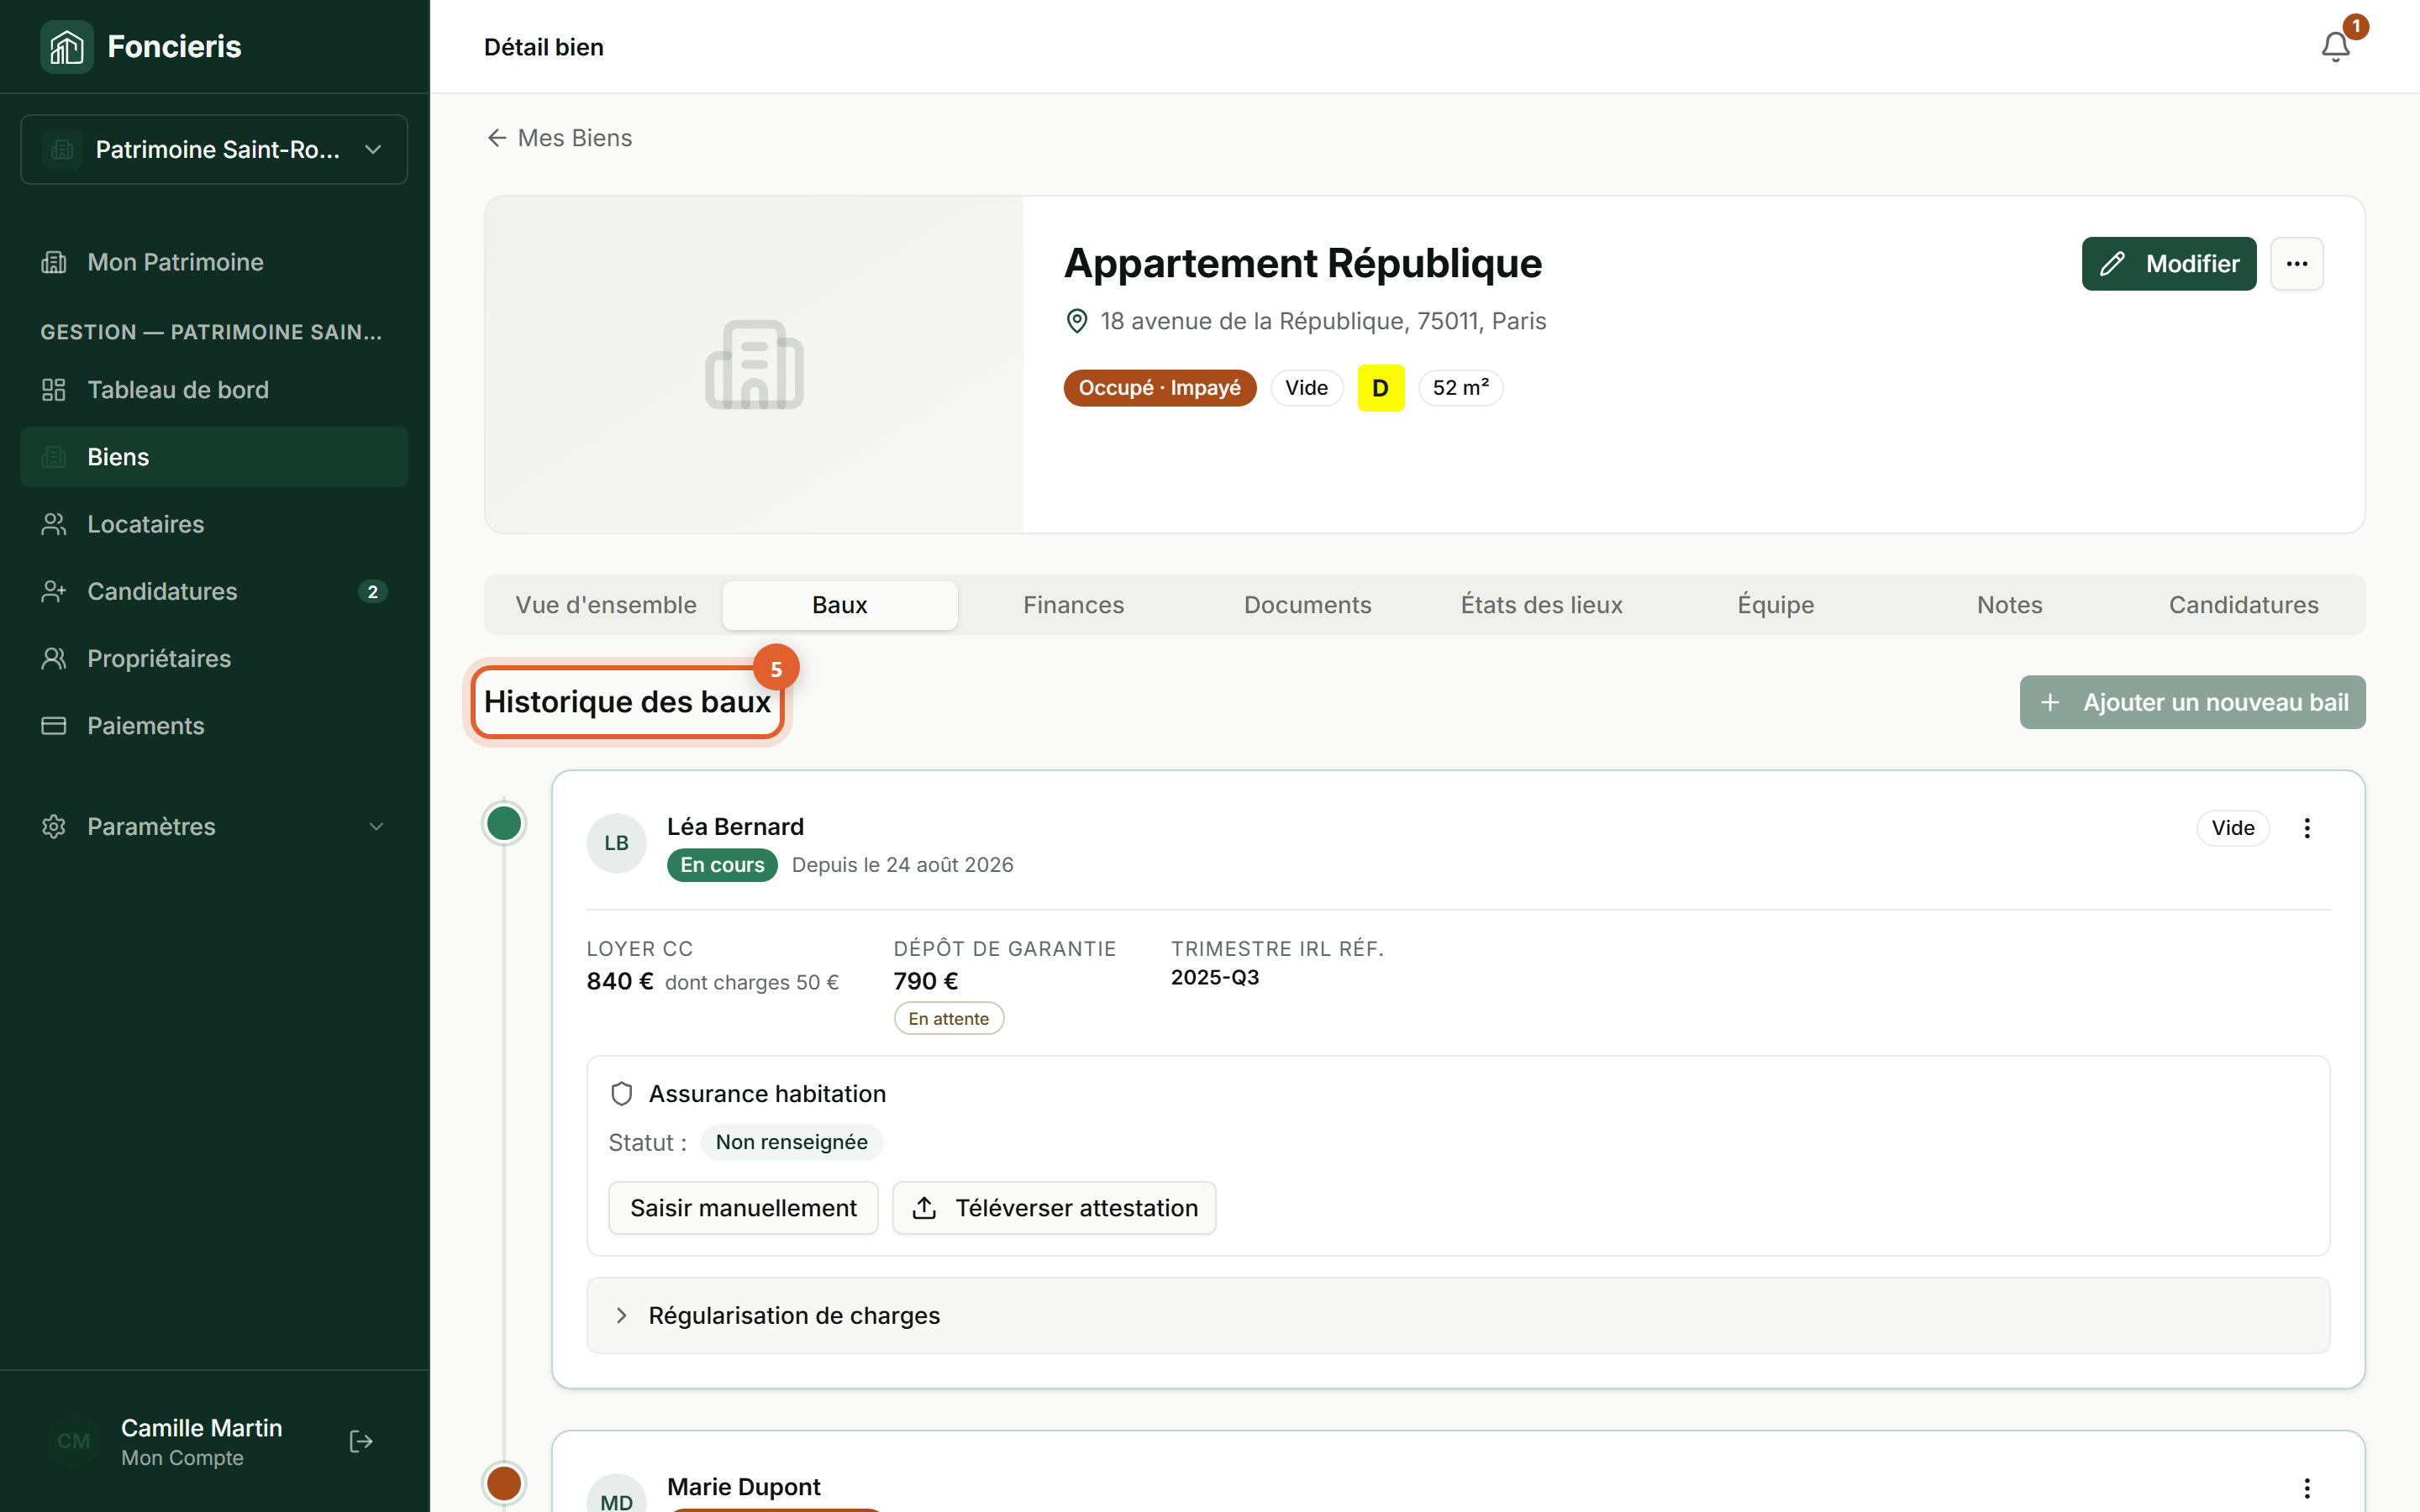Click the yellow D energy rating badge
The image size is (2420, 1512).
1380,388
